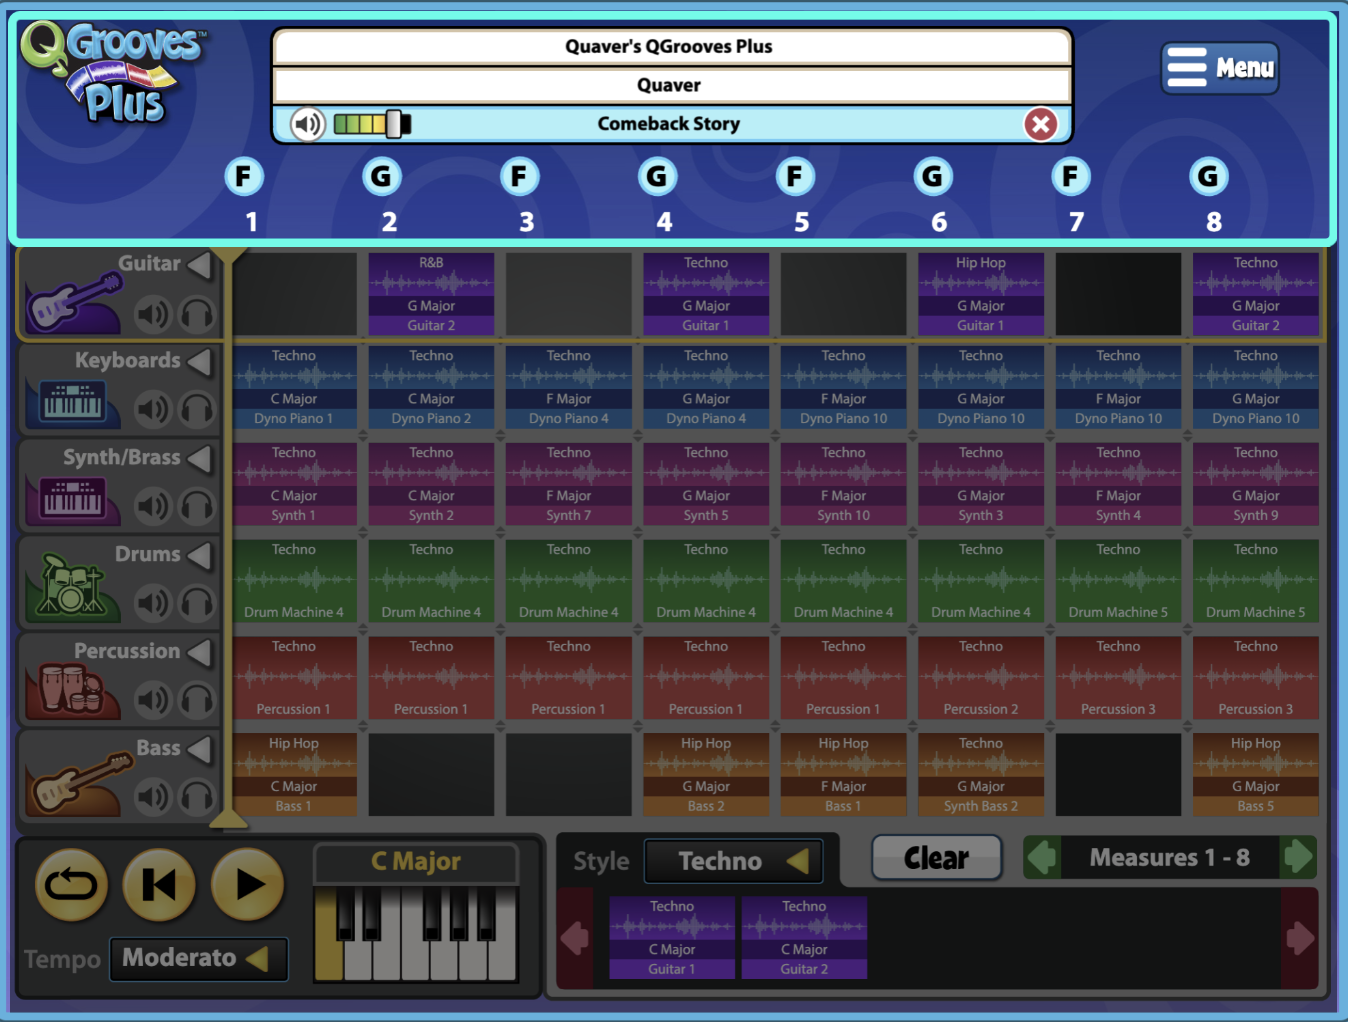Toggle the Bass track speaker

click(153, 797)
